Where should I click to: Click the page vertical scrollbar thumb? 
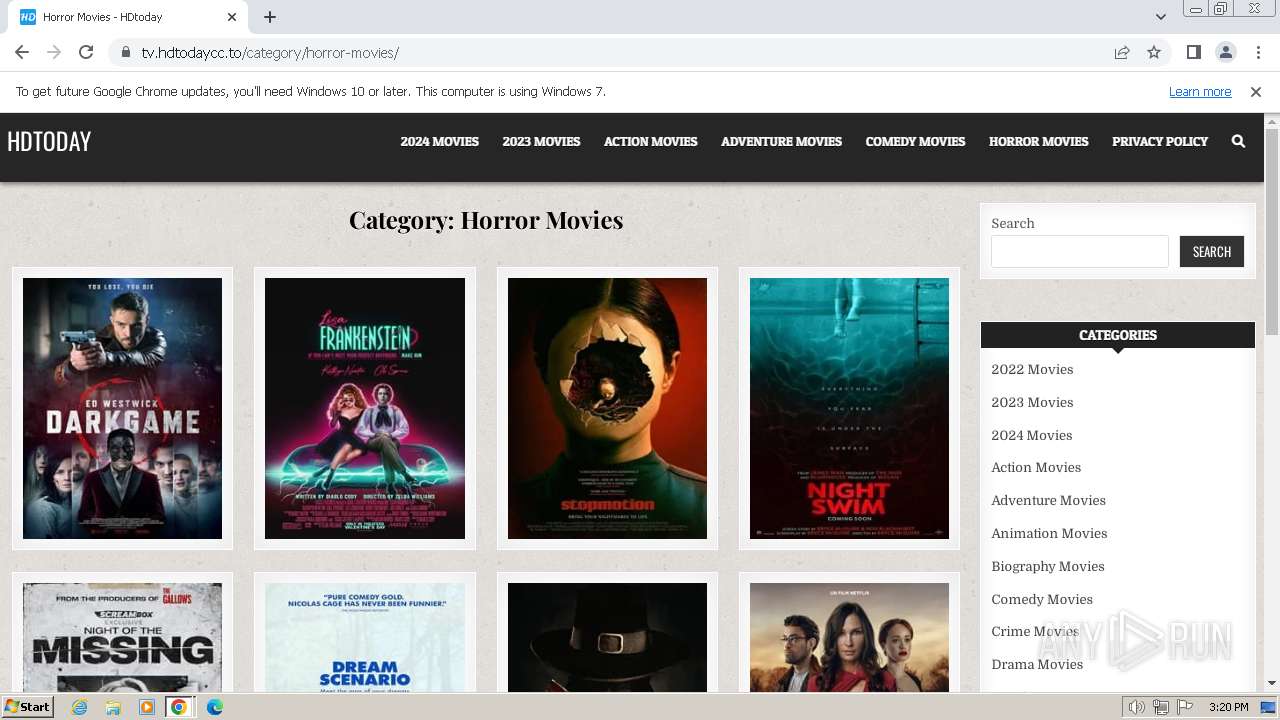click(x=1272, y=230)
